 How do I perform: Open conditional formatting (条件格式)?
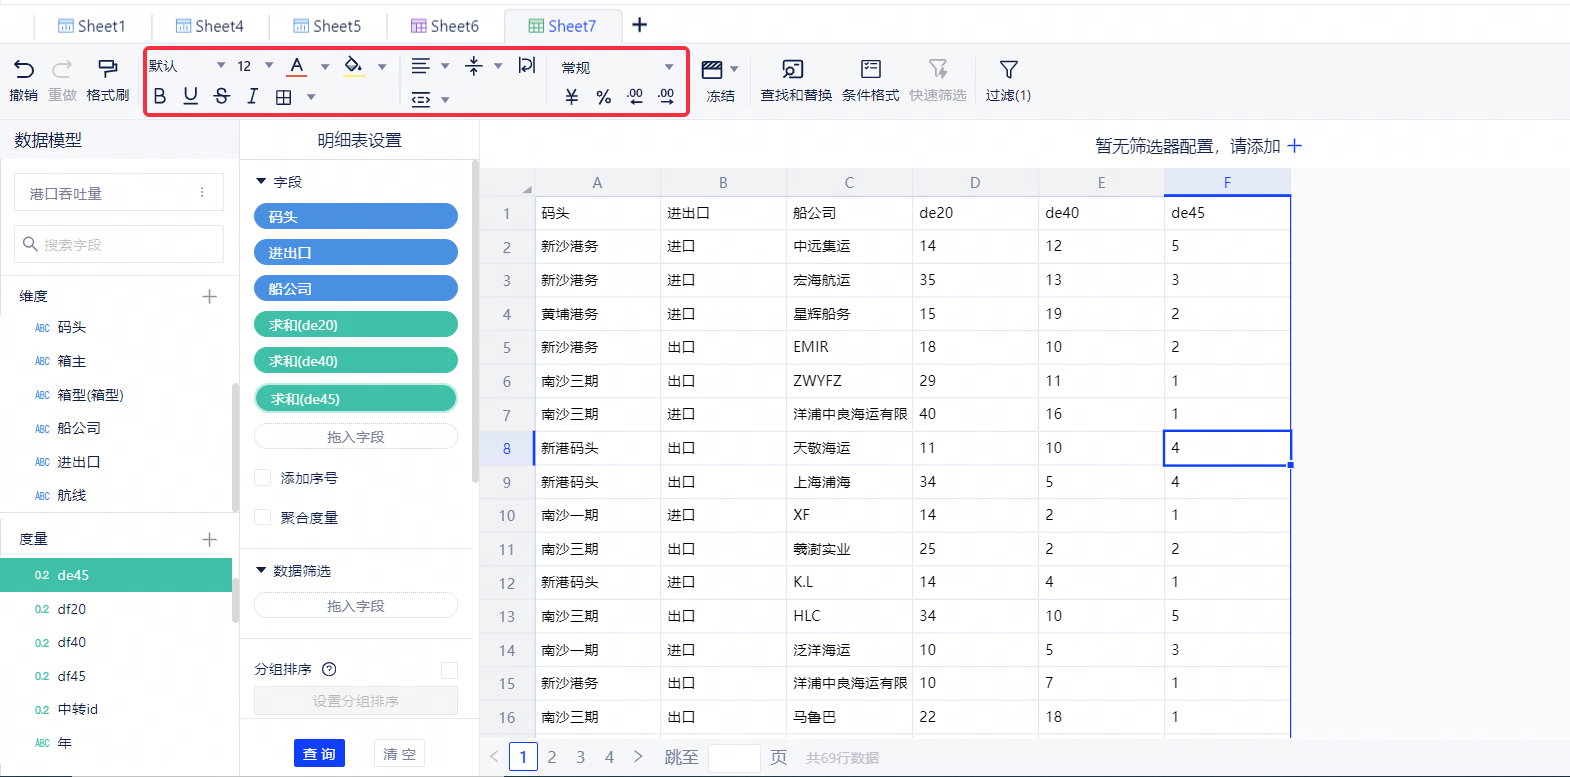(x=870, y=69)
